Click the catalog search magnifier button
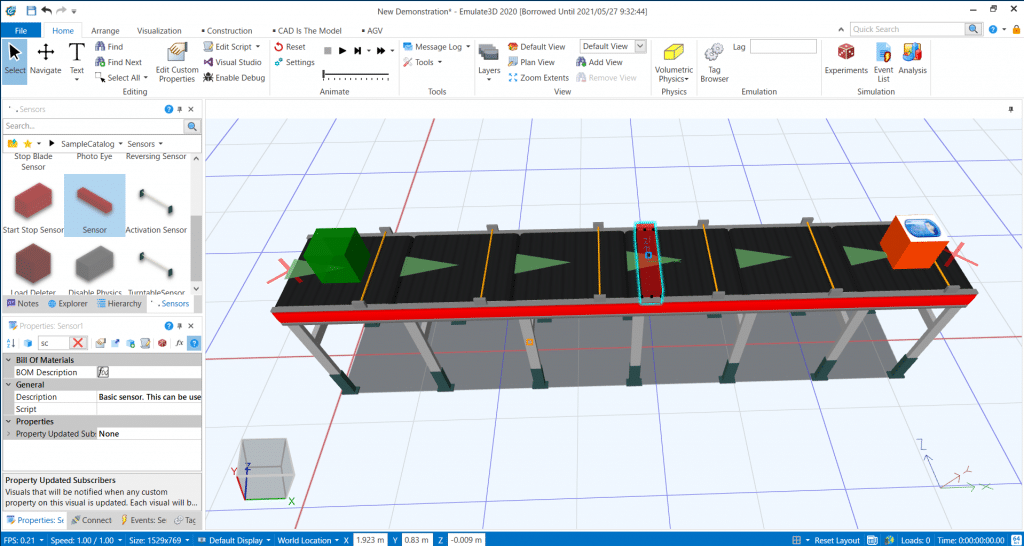1024x546 pixels. point(193,126)
